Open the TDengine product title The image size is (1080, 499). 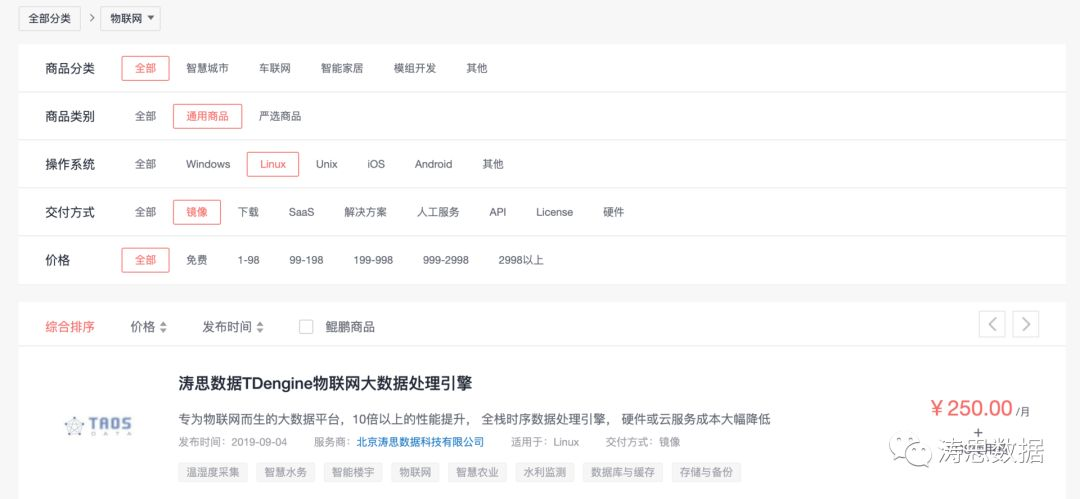pyautogui.click(x=325, y=383)
